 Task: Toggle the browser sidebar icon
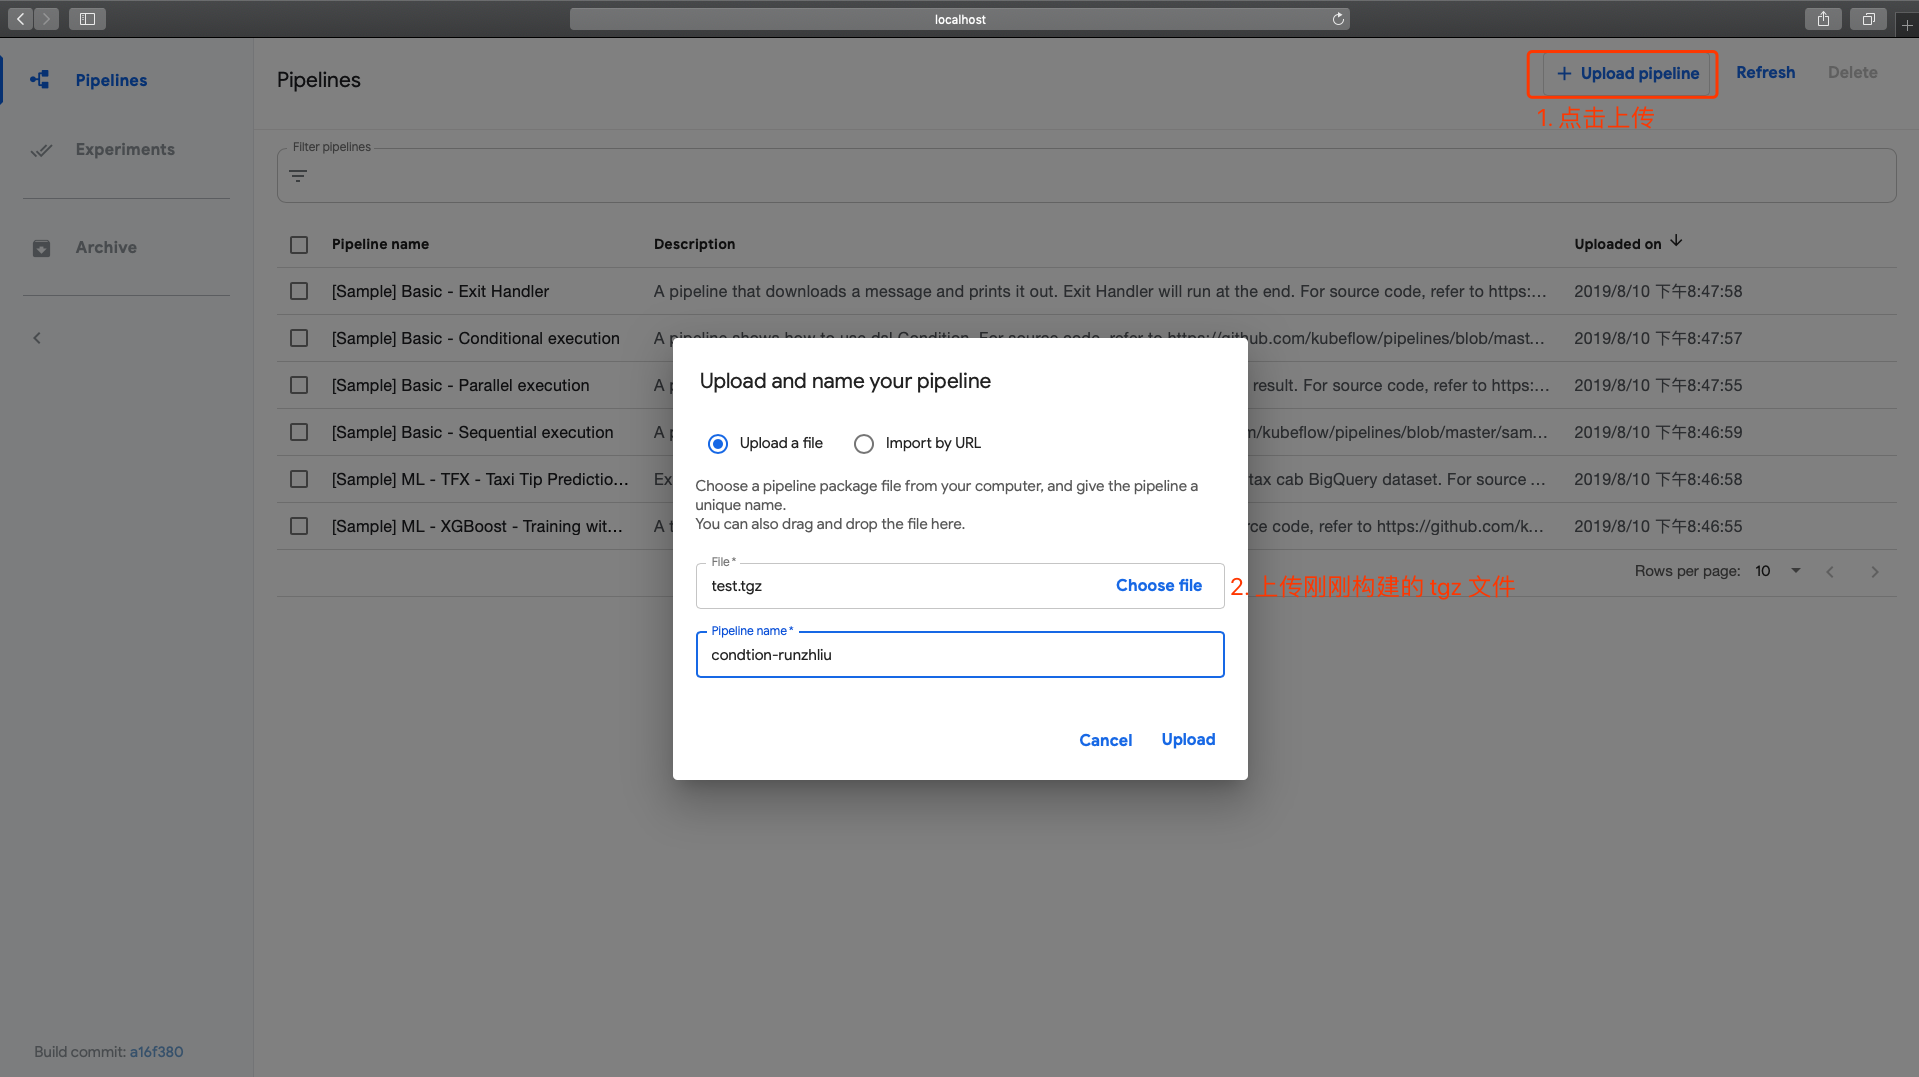[87, 19]
